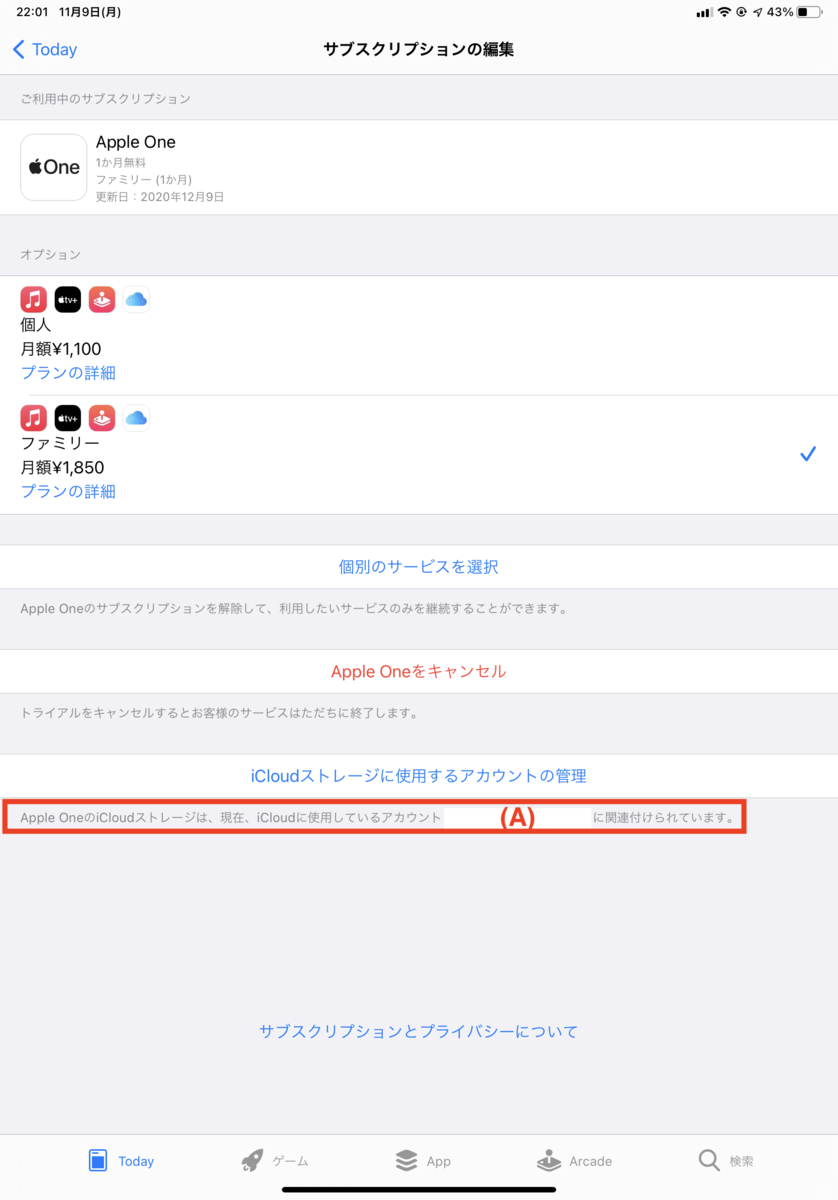The image size is (838, 1200).
Task: Tap Apple Arcade icon in ファミリー plan
Action: pyautogui.click(x=102, y=417)
